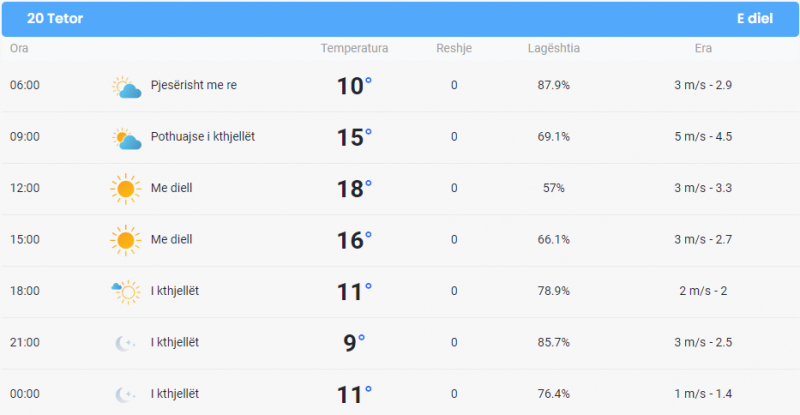The width and height of the screenshot is (800, 415).
Task: Select the 9° temperature at 21:00
Action: 354,343
